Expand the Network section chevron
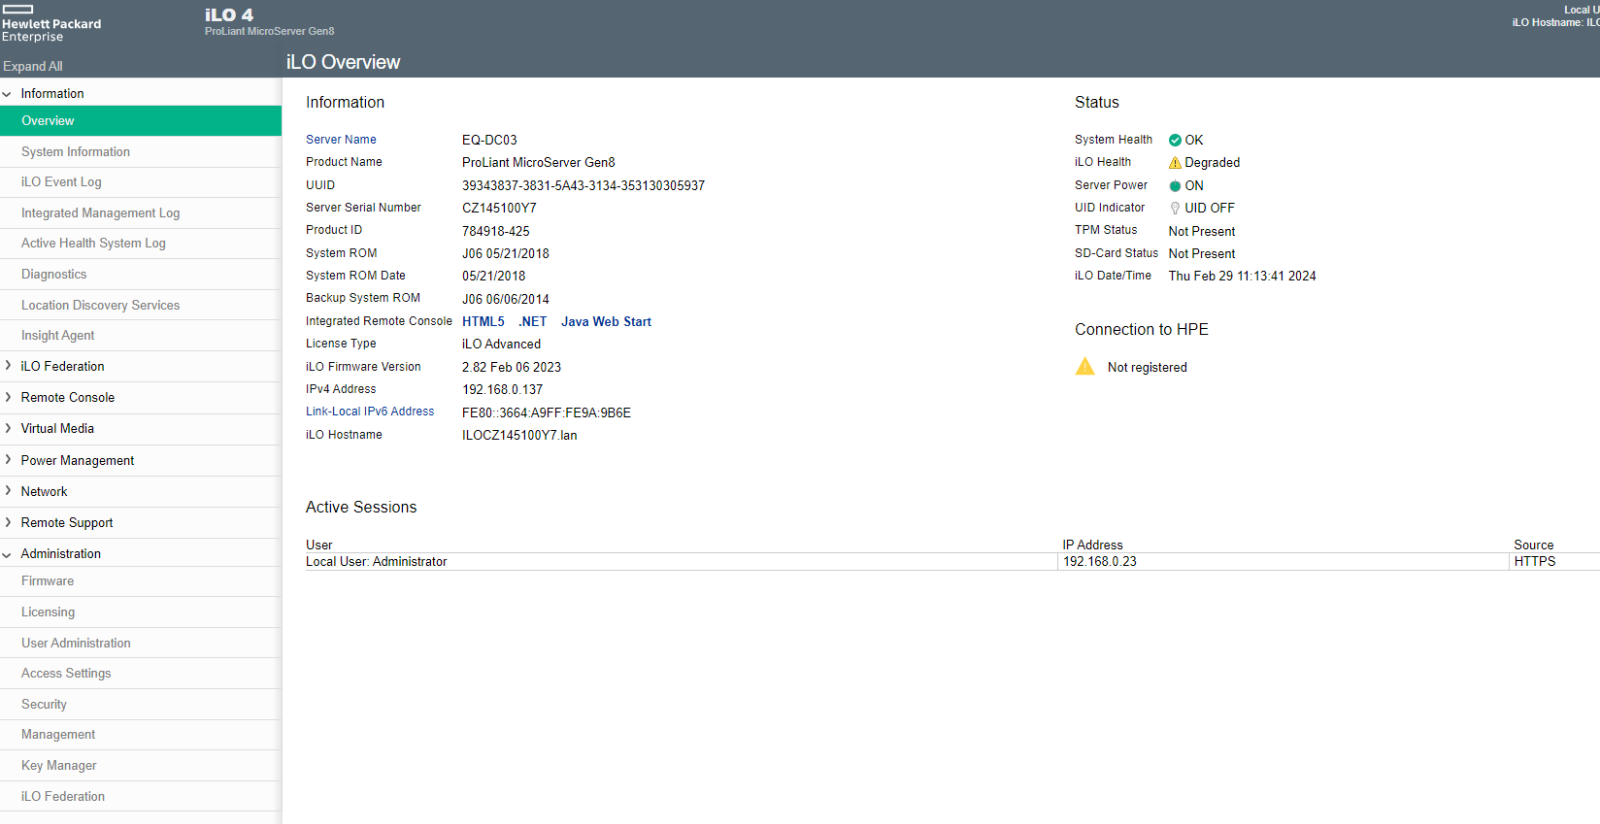Screen dimensions: 1600x824 click(7, 491)
